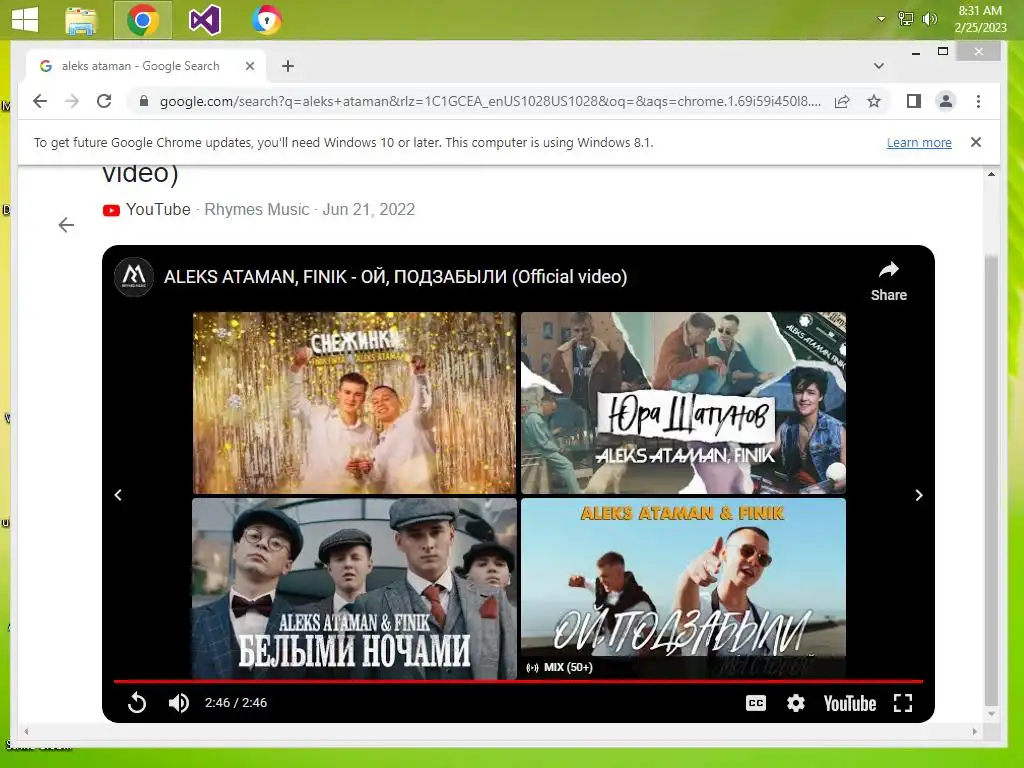Click the volume speaker tray icon
This screenshot has width=1024, height=768.
point(929,19)
